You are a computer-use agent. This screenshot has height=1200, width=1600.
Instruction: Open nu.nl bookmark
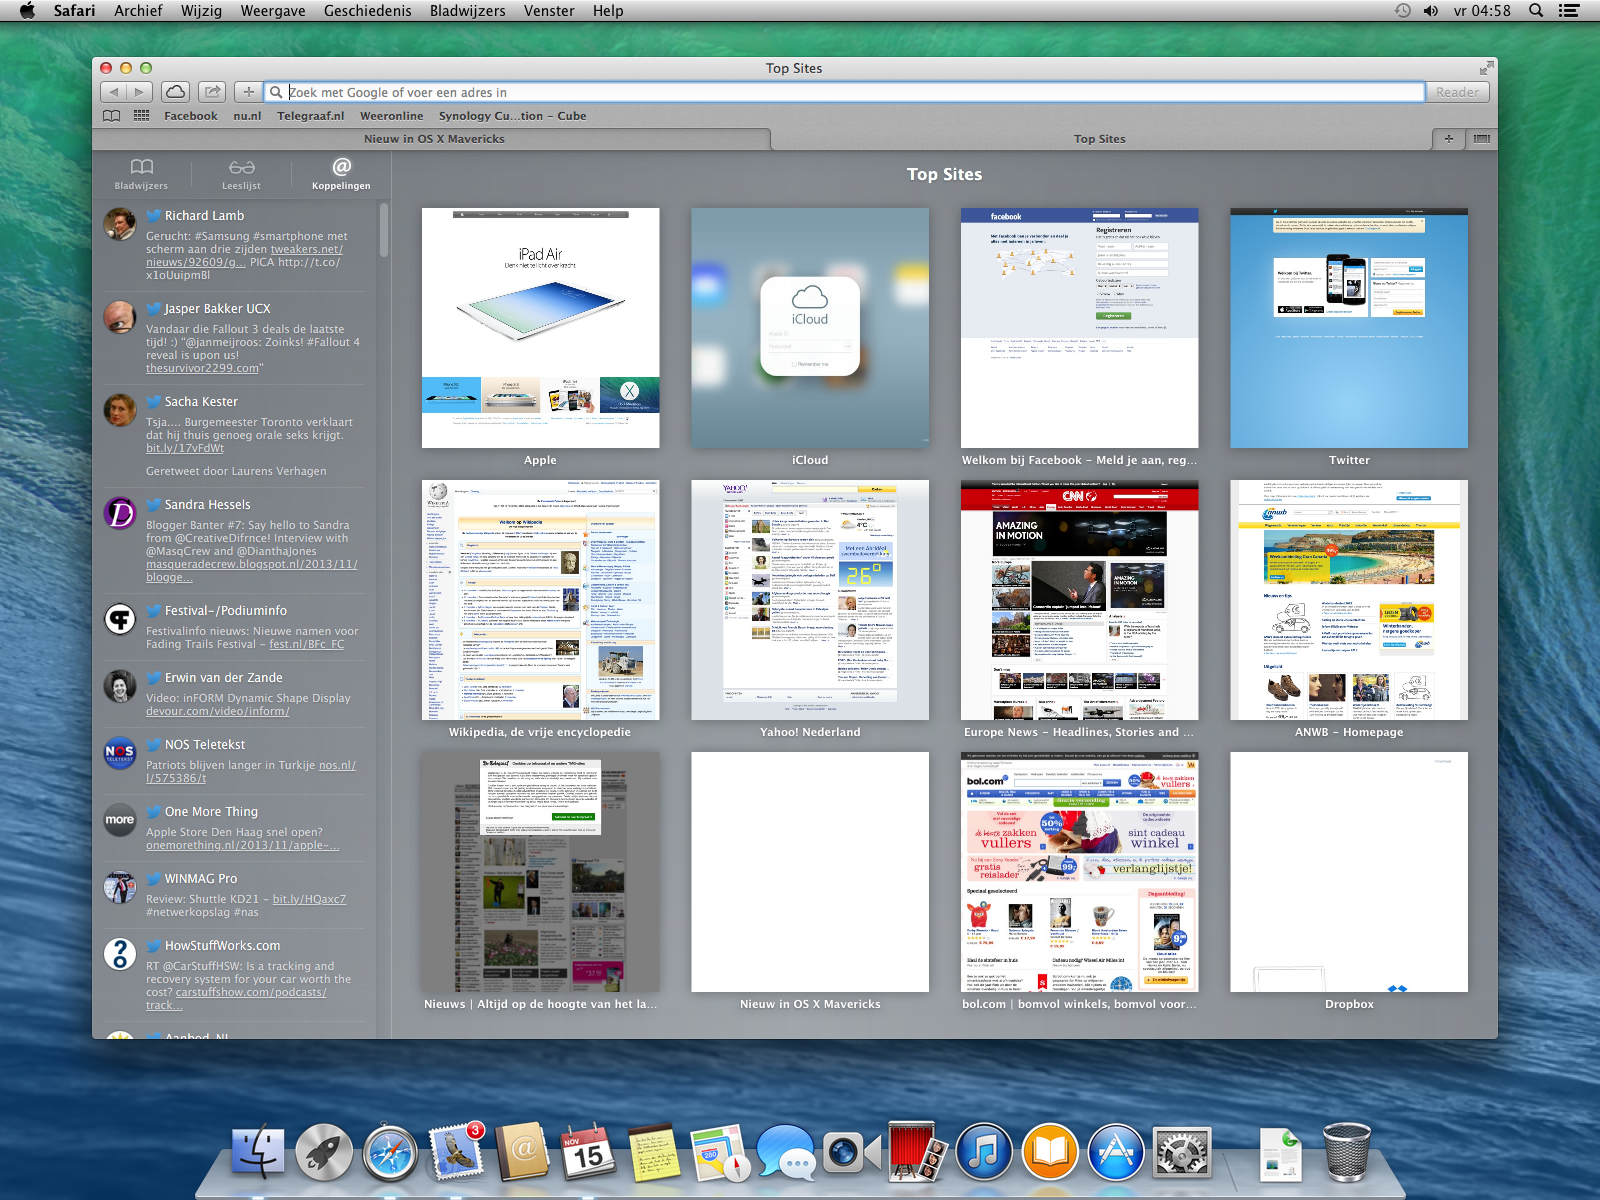click(x=247, y=116)
